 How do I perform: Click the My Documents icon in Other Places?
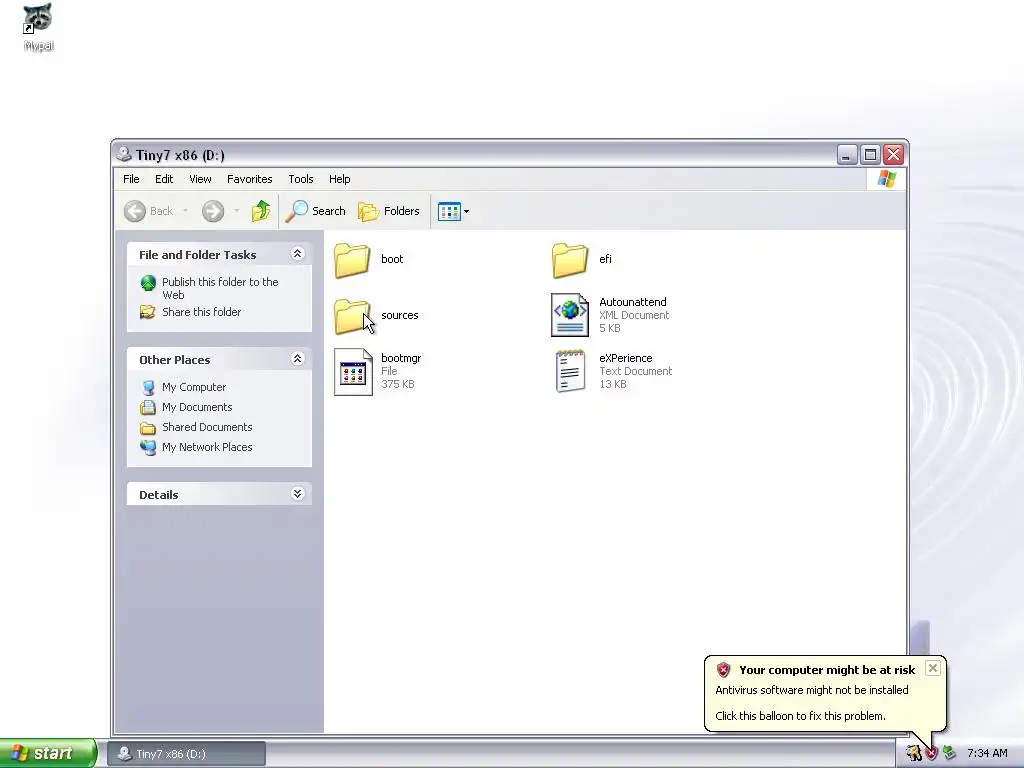148,408
